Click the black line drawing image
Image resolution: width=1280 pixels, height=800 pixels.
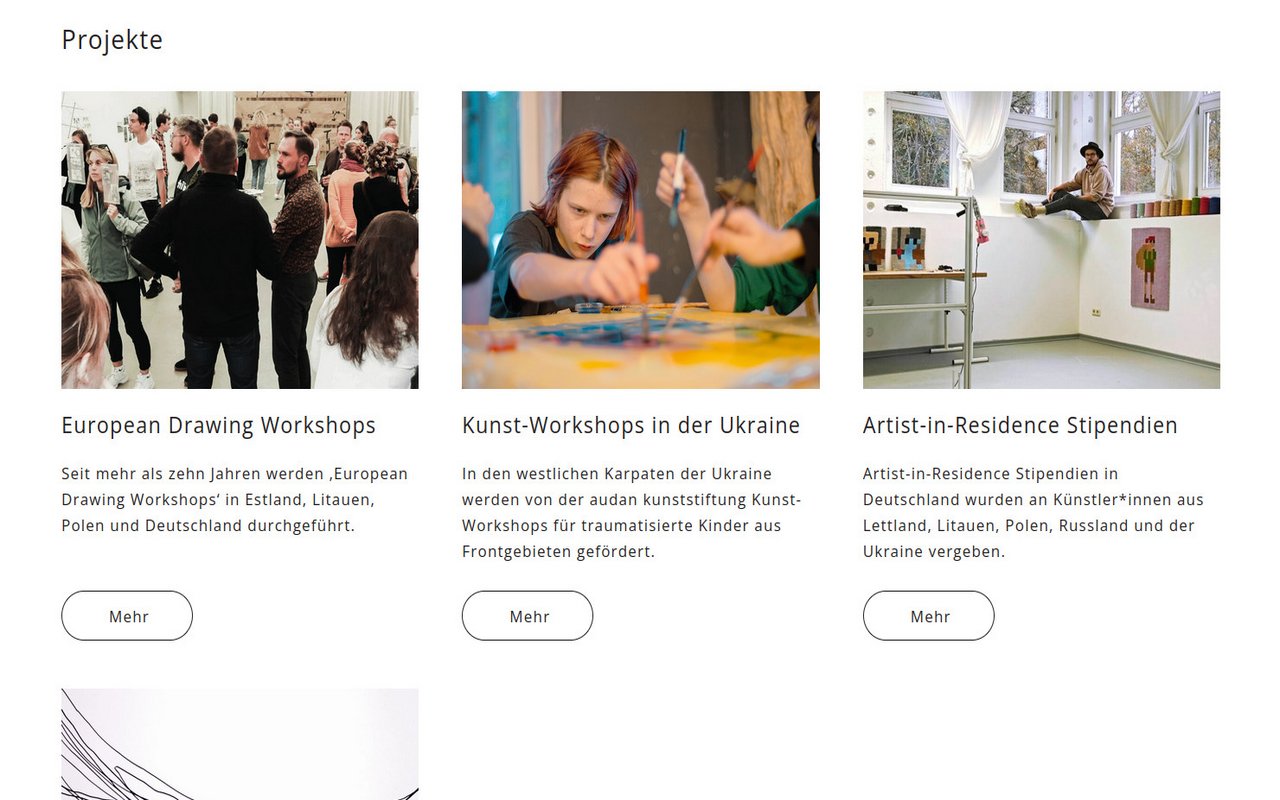pos(240,744)
